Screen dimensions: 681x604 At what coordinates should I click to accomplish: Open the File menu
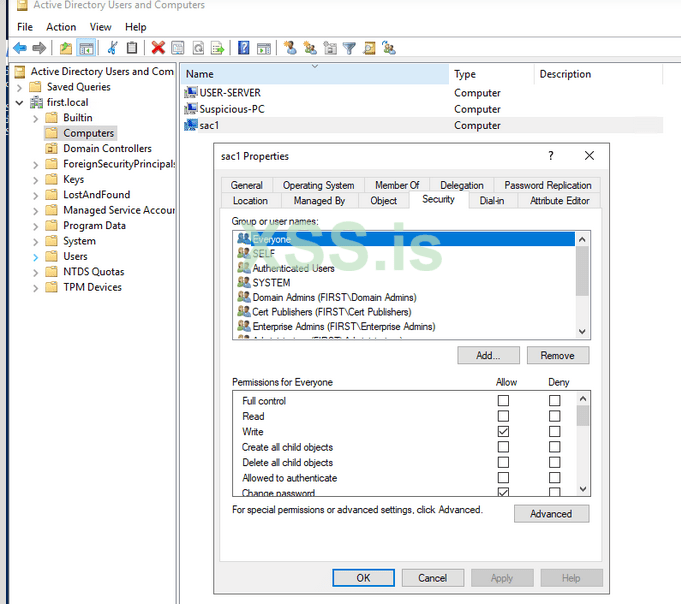[25, 27]
